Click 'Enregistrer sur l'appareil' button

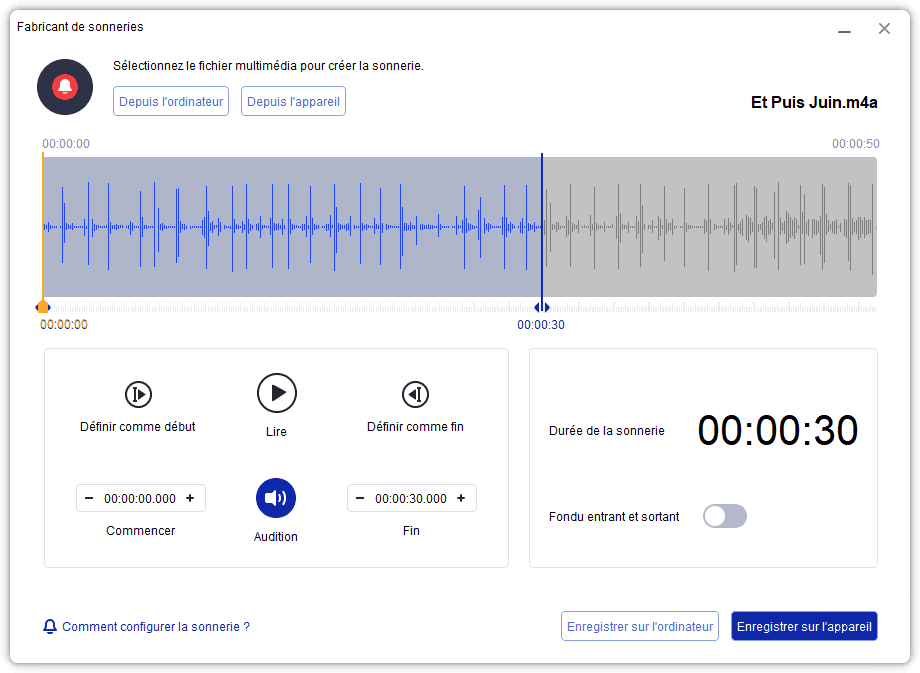coord(804,627)
